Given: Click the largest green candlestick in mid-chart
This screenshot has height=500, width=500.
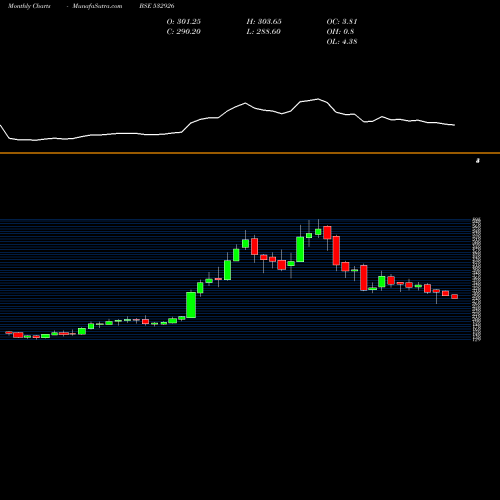Looking at the screenshot, I should (191, 305).
